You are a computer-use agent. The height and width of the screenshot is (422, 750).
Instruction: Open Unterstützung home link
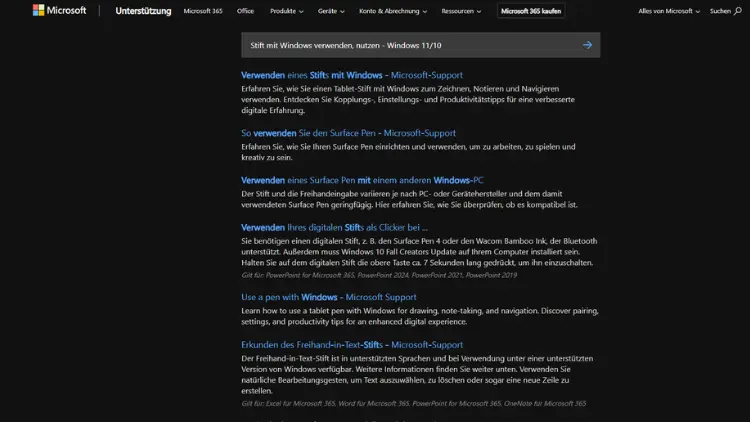tap(143, 11)
